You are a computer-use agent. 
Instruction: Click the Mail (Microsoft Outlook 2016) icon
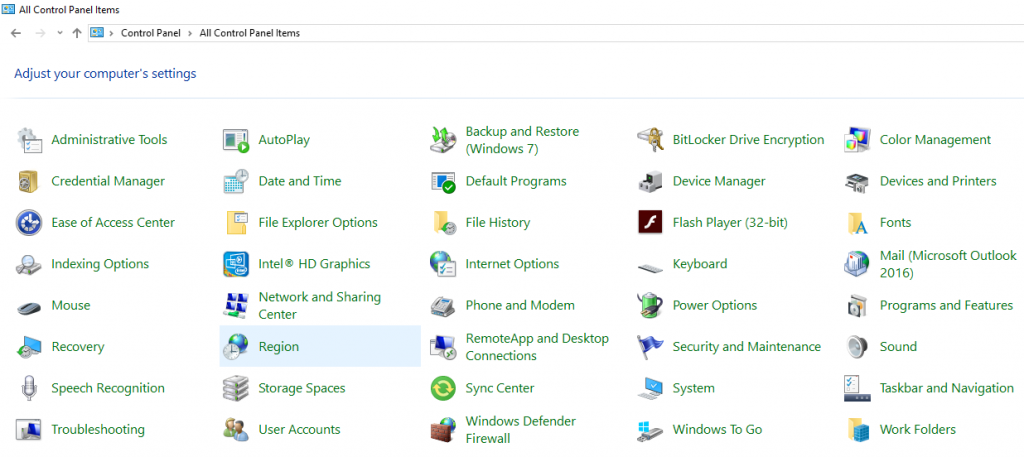[857, 264]
